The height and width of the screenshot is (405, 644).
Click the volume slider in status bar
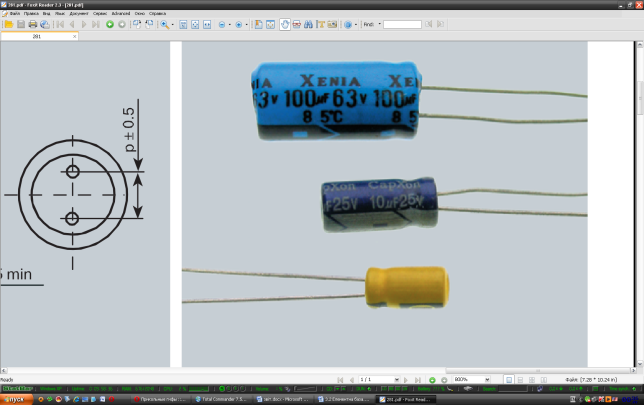[x=305, y=389]
